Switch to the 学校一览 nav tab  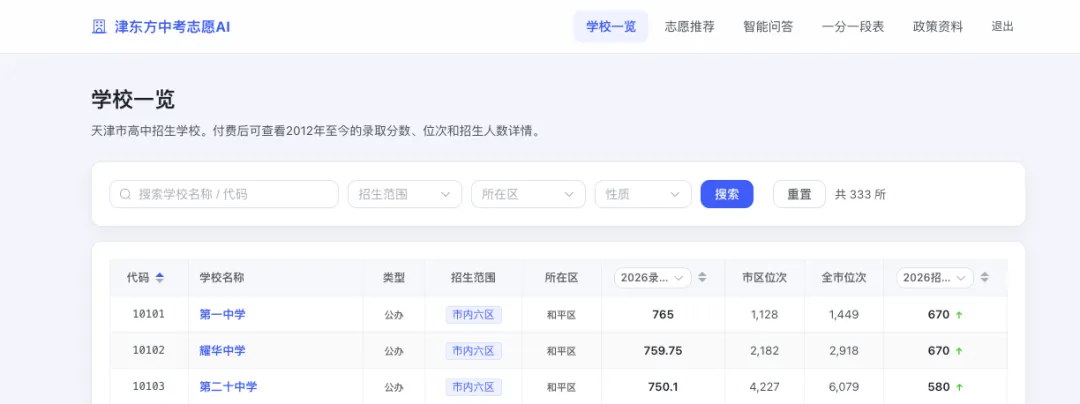(x=611, y=27)
